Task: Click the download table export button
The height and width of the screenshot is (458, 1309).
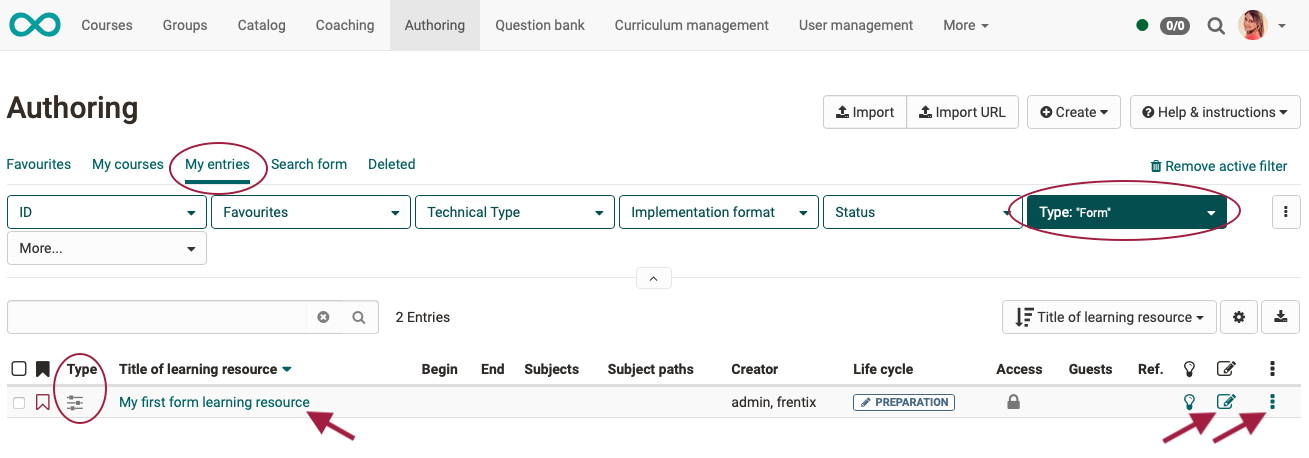Action: (x=1281, y=317)
